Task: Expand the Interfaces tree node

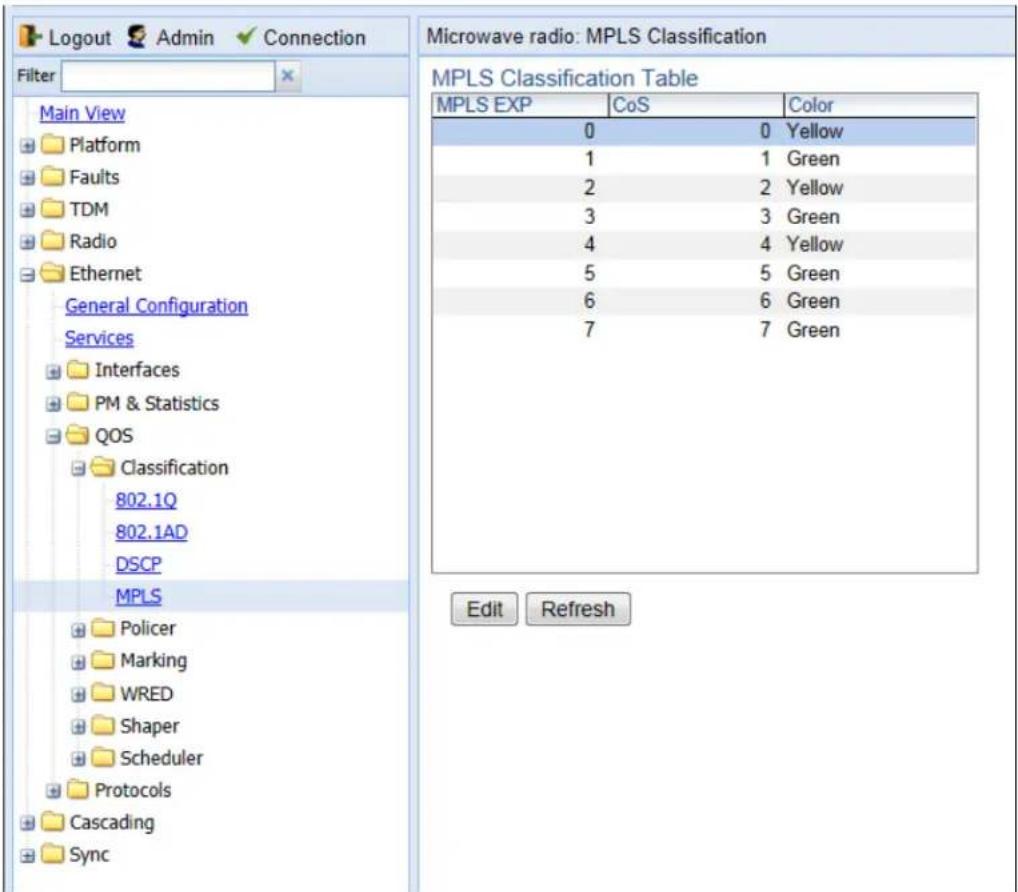Action: click(53, 371)
